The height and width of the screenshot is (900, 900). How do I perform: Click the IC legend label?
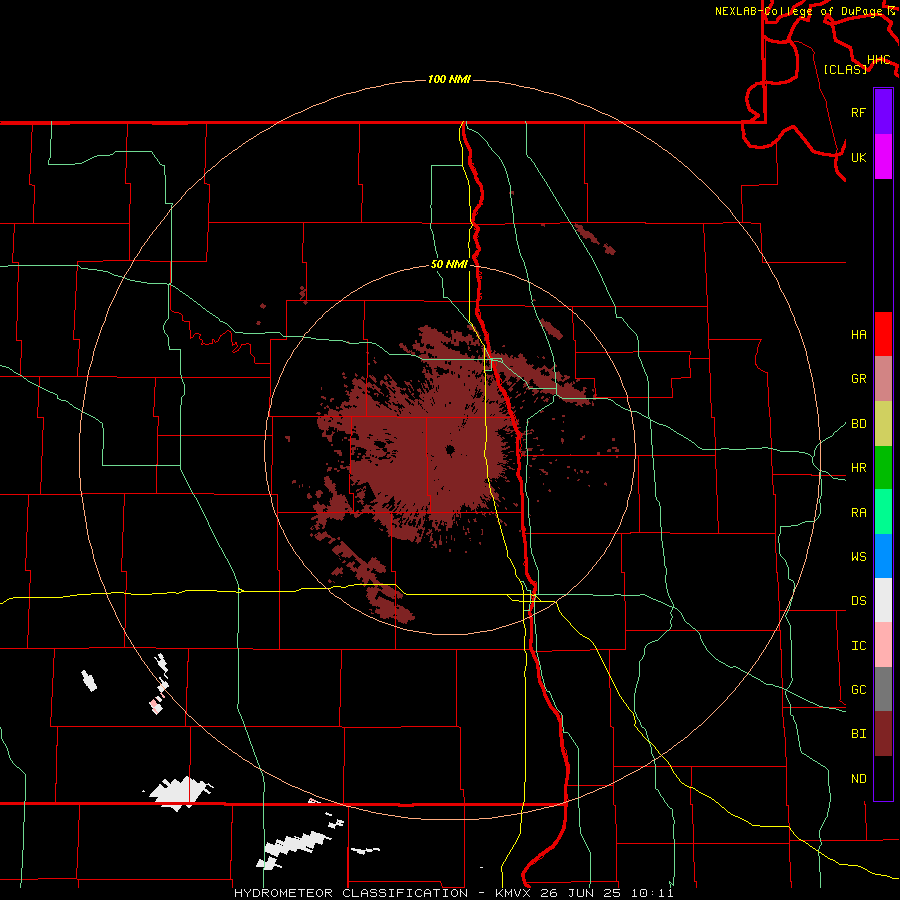point(858,645)
